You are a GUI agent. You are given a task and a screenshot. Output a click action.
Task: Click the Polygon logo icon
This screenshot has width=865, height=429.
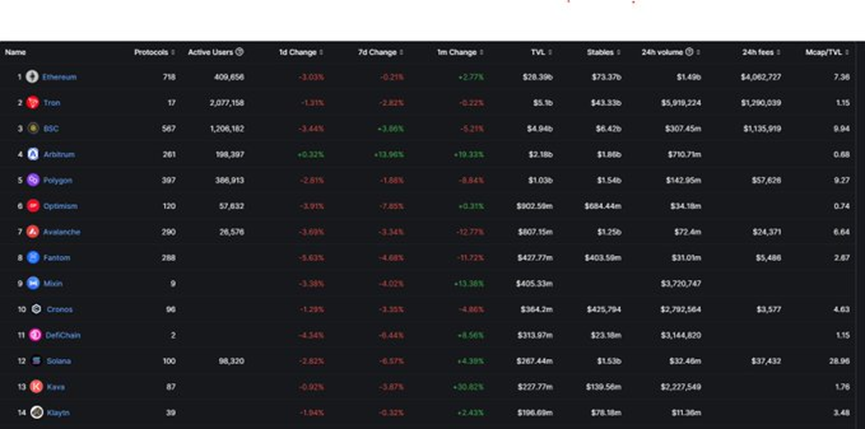(33, 180)
